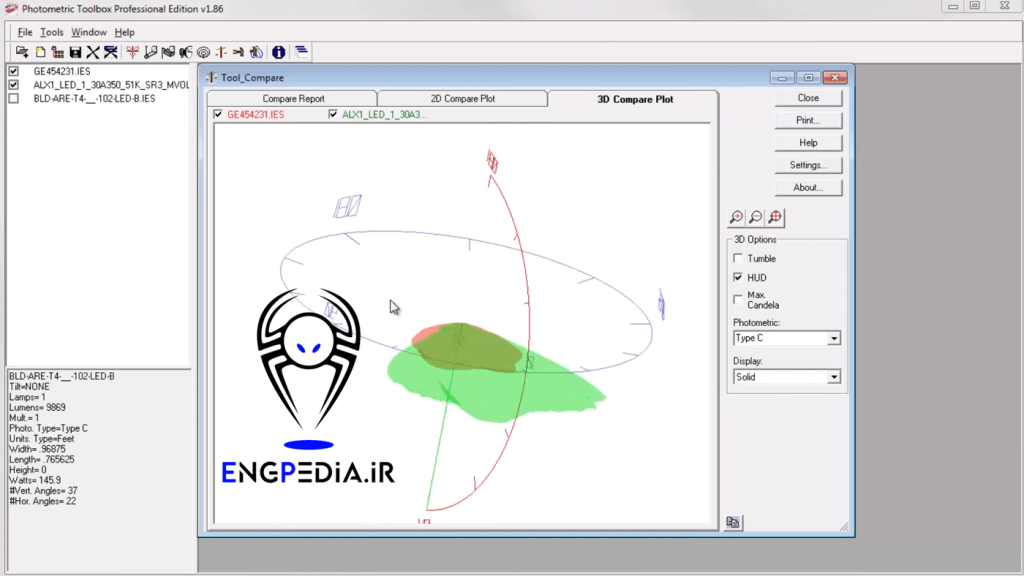Open the Photometric Type C dropdown
The width and height of the screenshot is (1024, 576).
click(786, 338)
